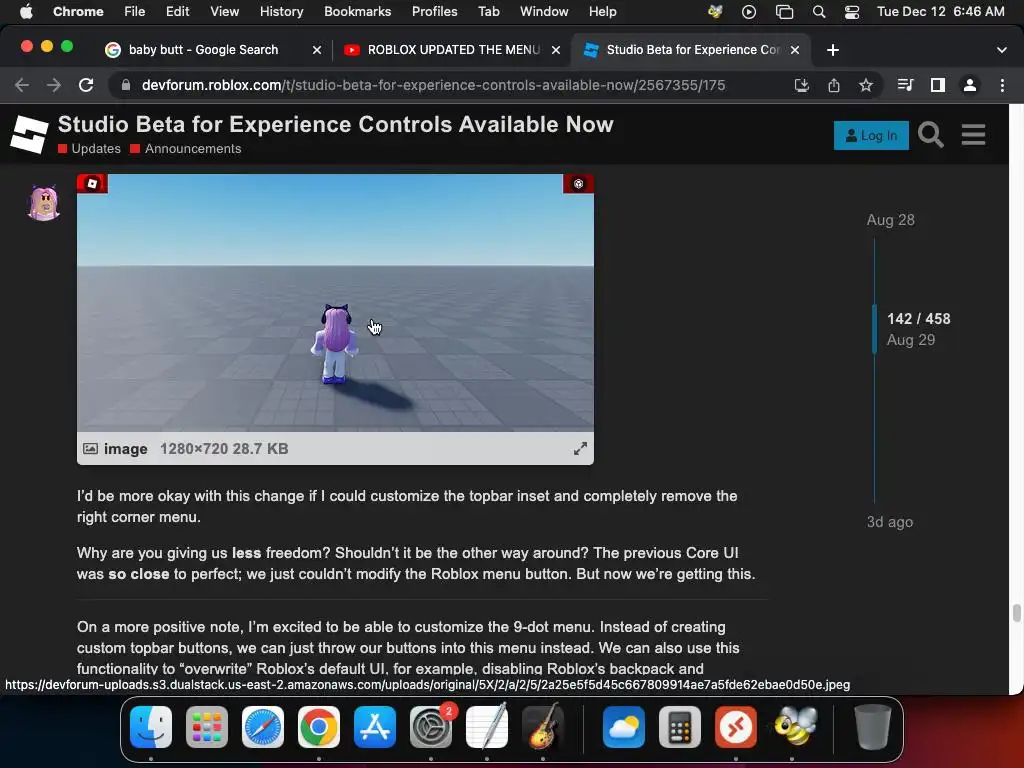
Task: Open a new tab with the plus button
Action: pyautogui.click(x=833, y=50)
